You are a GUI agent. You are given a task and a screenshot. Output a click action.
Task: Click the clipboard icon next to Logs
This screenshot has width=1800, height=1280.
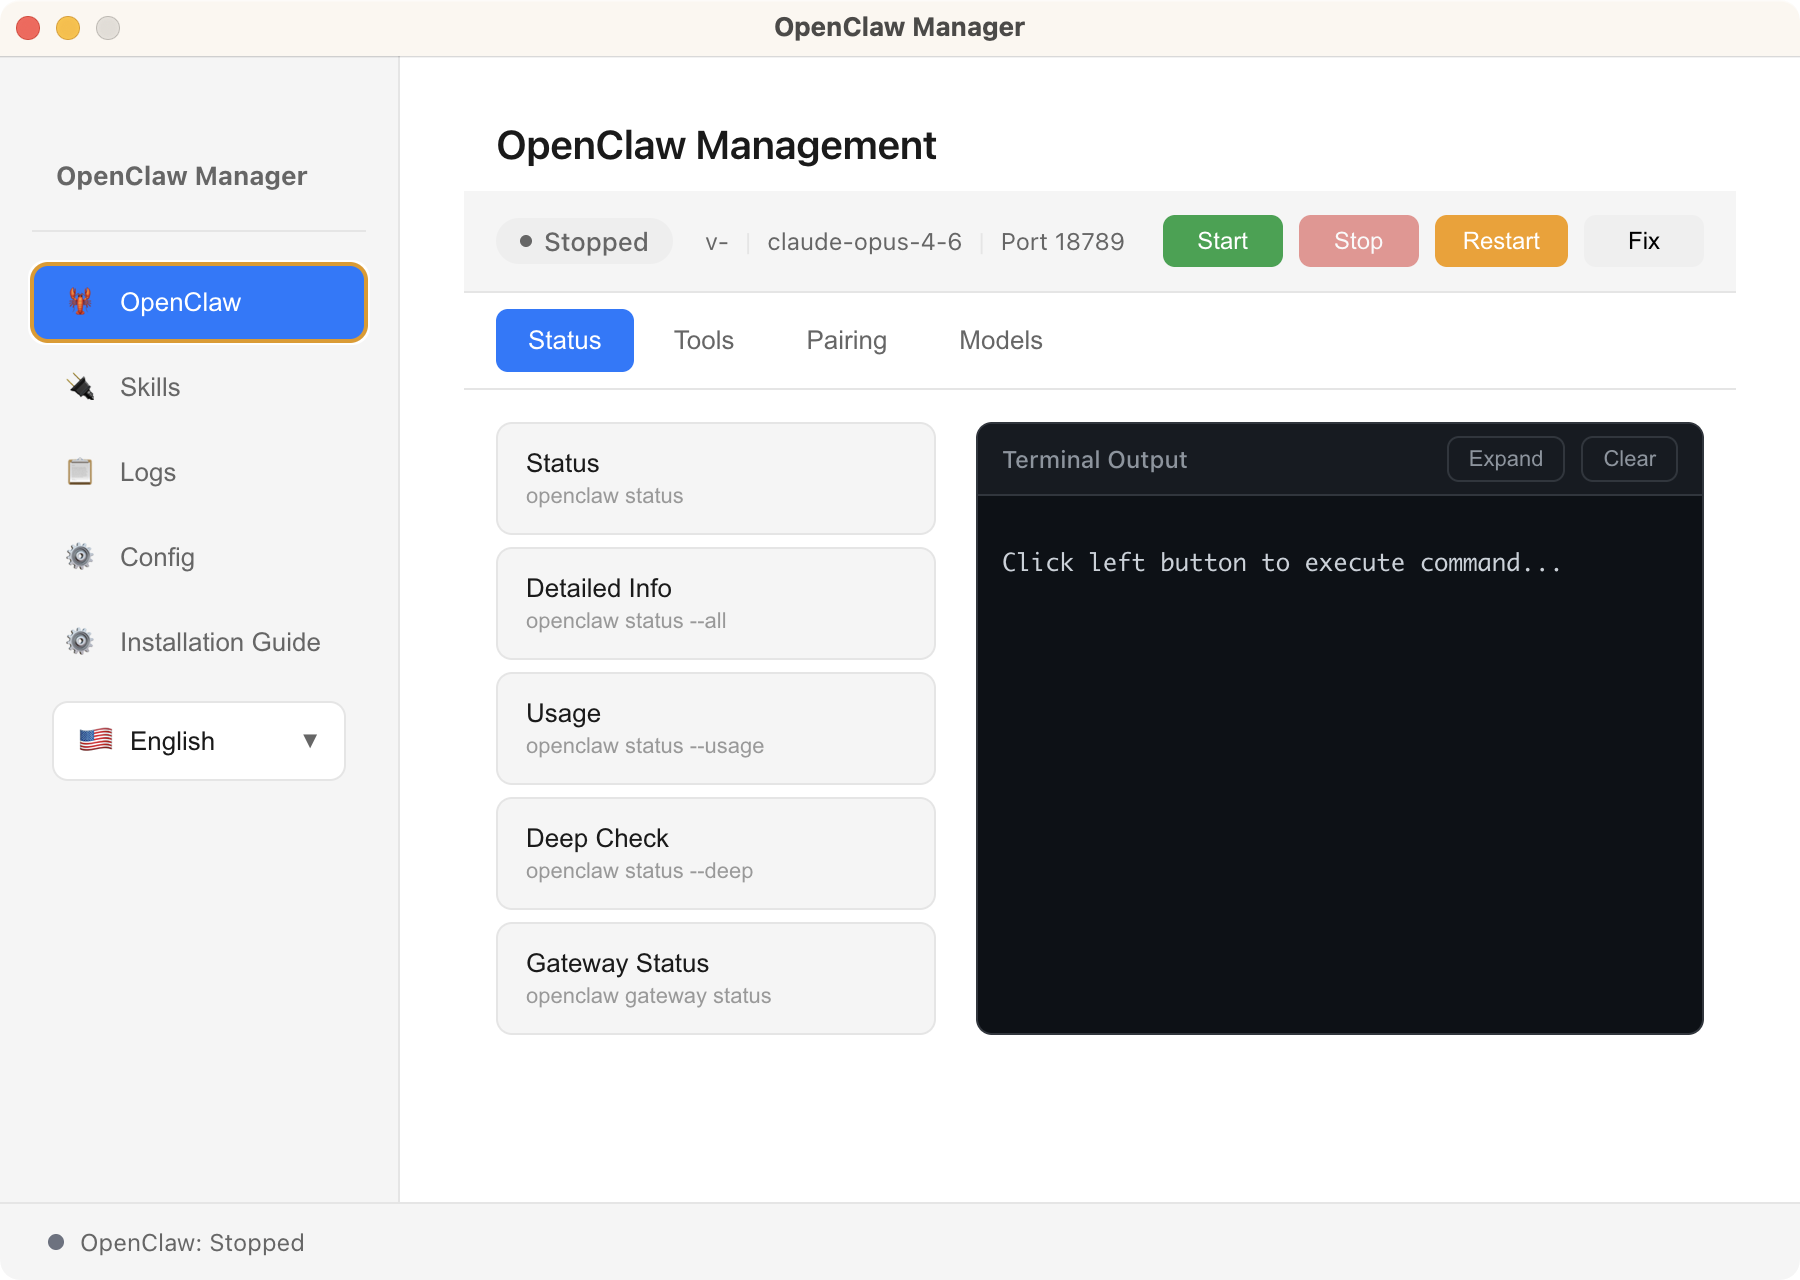[x=81, y=471]
